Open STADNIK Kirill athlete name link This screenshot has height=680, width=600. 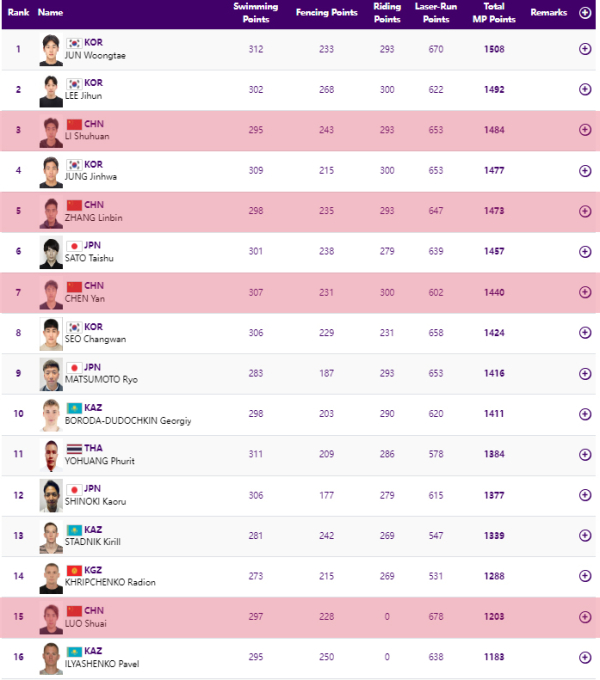pyautogui.click(x=93, y=542)
